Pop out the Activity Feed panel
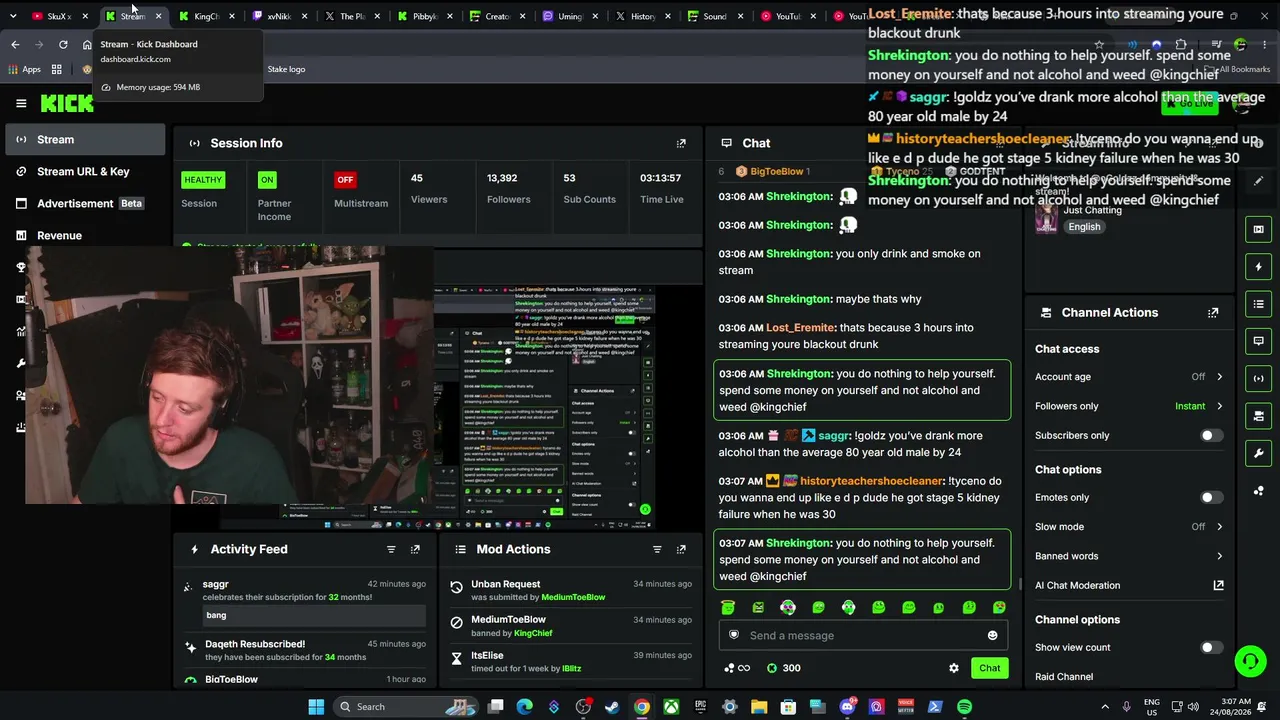This screenshot has width=1280, height=720. (415, 549)
